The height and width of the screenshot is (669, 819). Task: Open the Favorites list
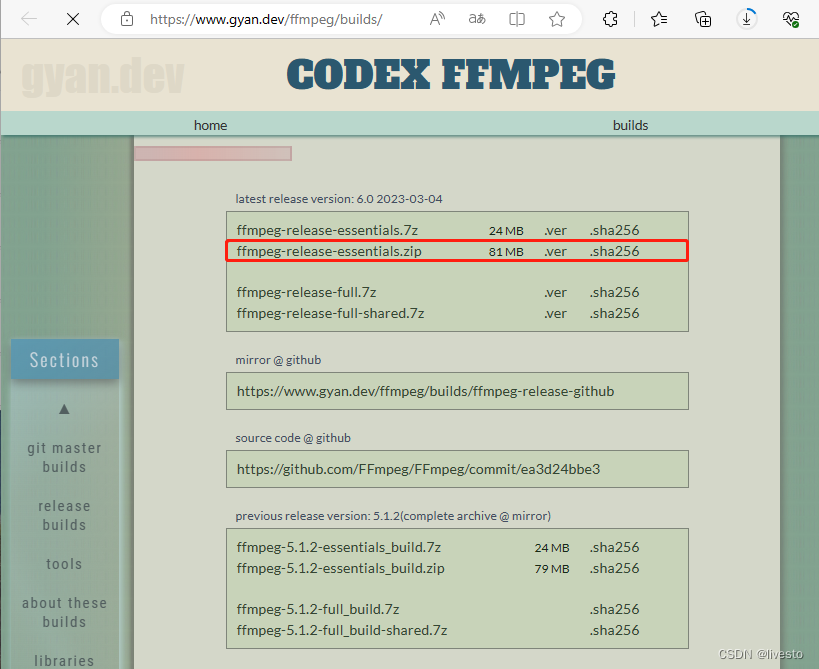click(660, 19)
